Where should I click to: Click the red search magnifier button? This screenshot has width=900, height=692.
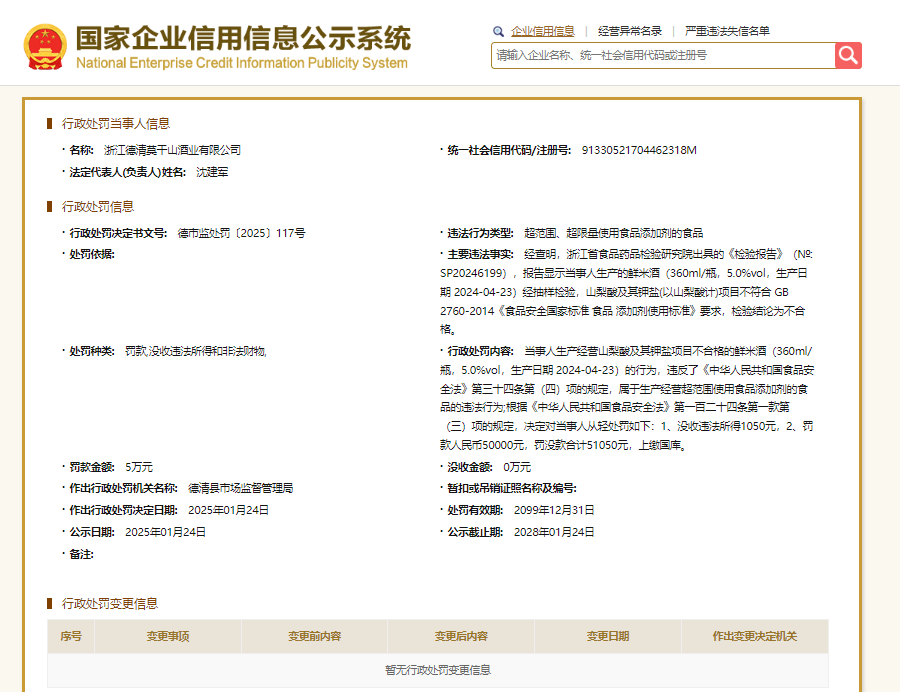tap(848, 55)
